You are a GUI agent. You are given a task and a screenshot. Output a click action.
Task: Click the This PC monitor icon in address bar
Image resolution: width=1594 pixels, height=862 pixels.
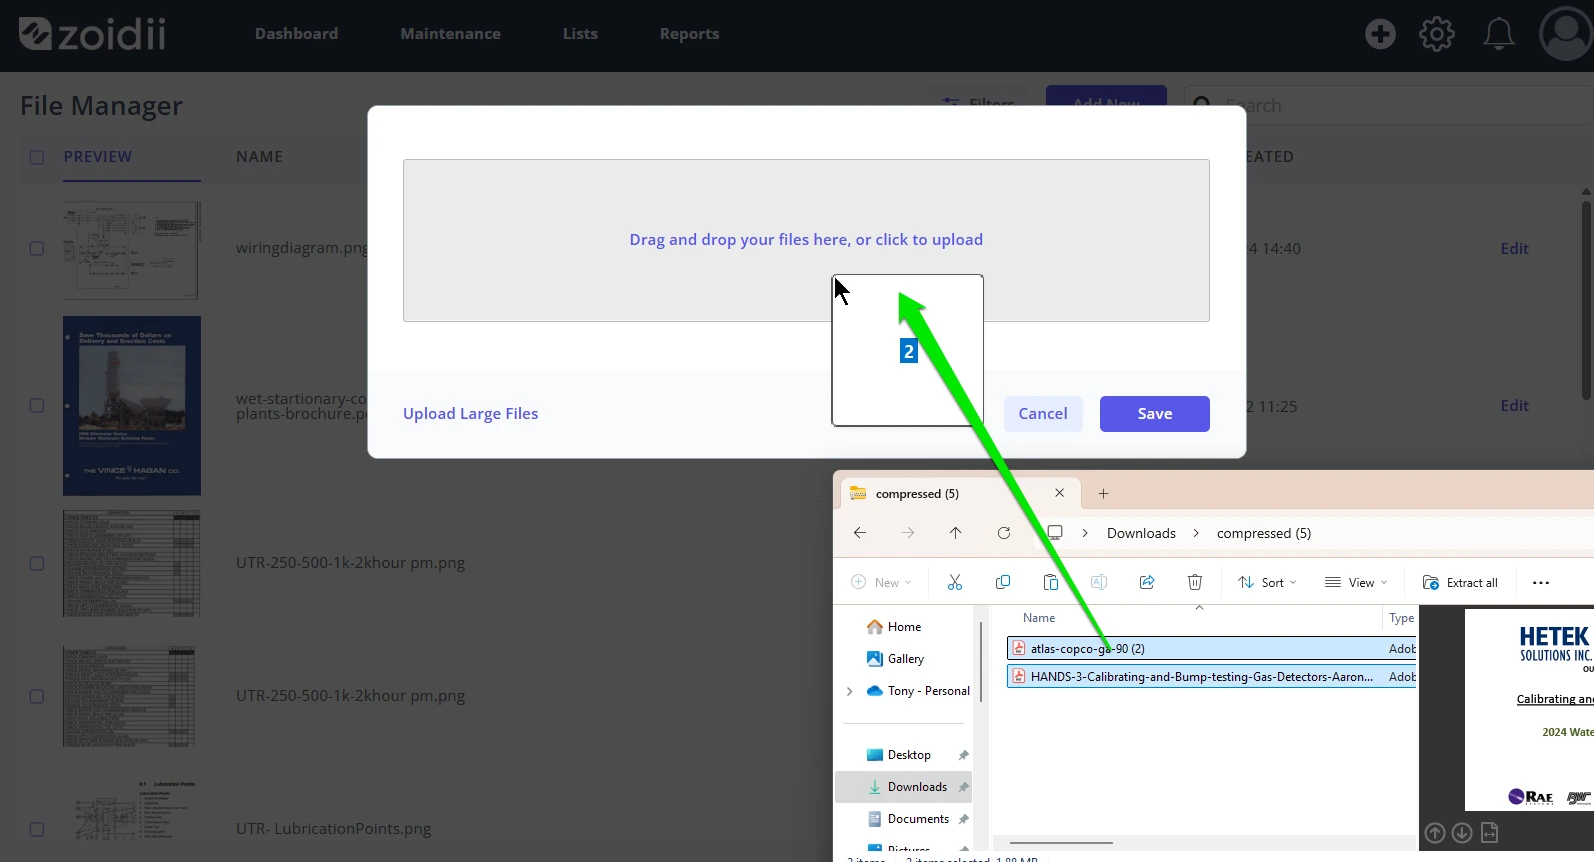[x=1055, y=533]
